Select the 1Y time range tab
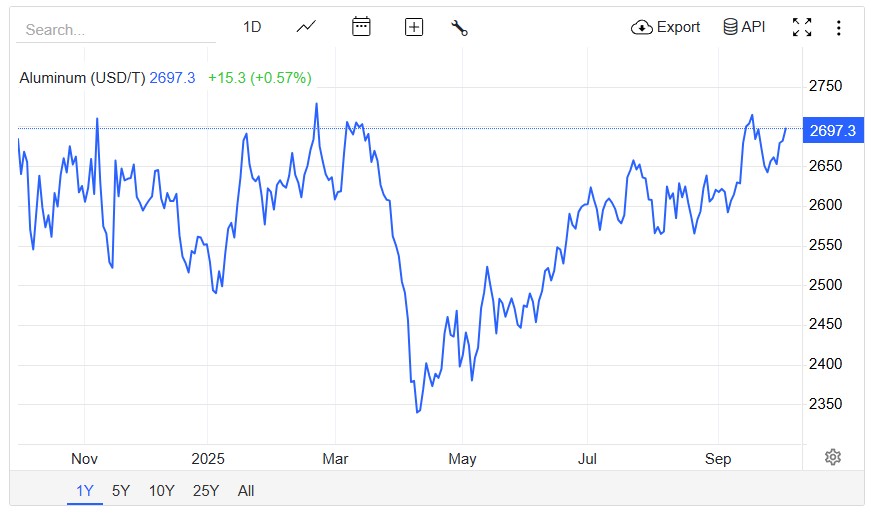 (x=85, y=490)
